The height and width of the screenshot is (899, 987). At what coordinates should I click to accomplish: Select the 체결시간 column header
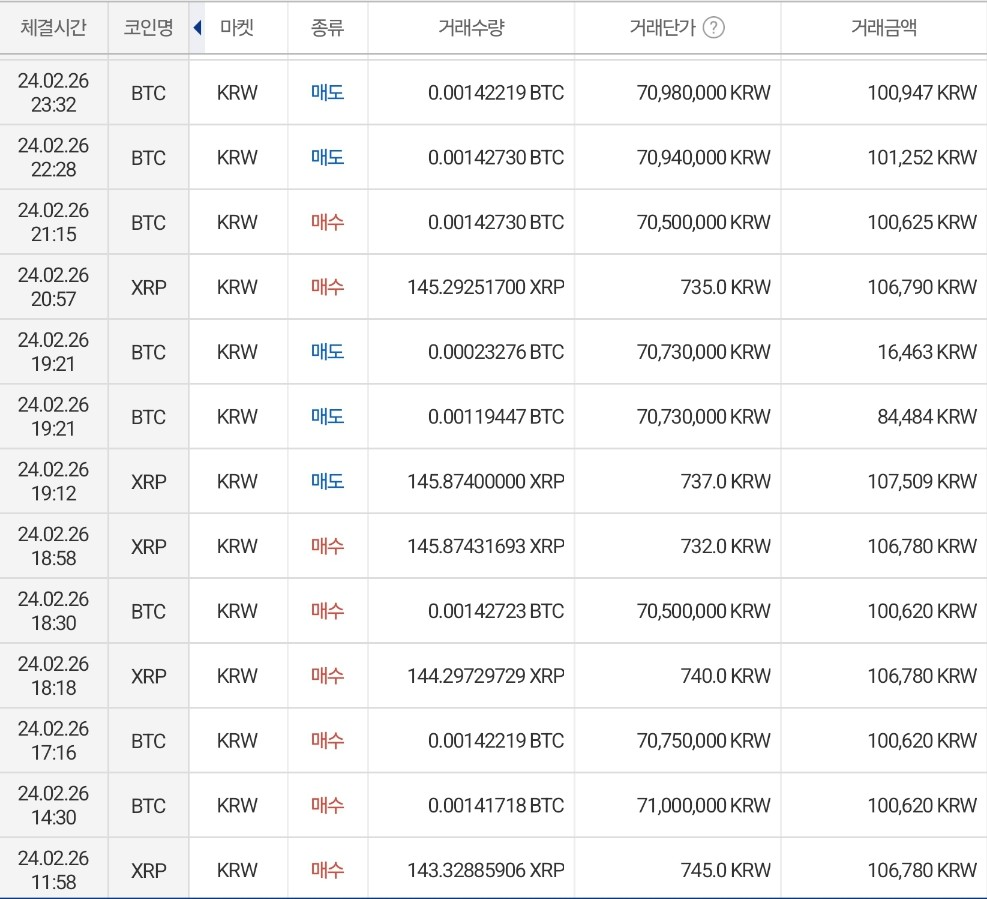54,28
